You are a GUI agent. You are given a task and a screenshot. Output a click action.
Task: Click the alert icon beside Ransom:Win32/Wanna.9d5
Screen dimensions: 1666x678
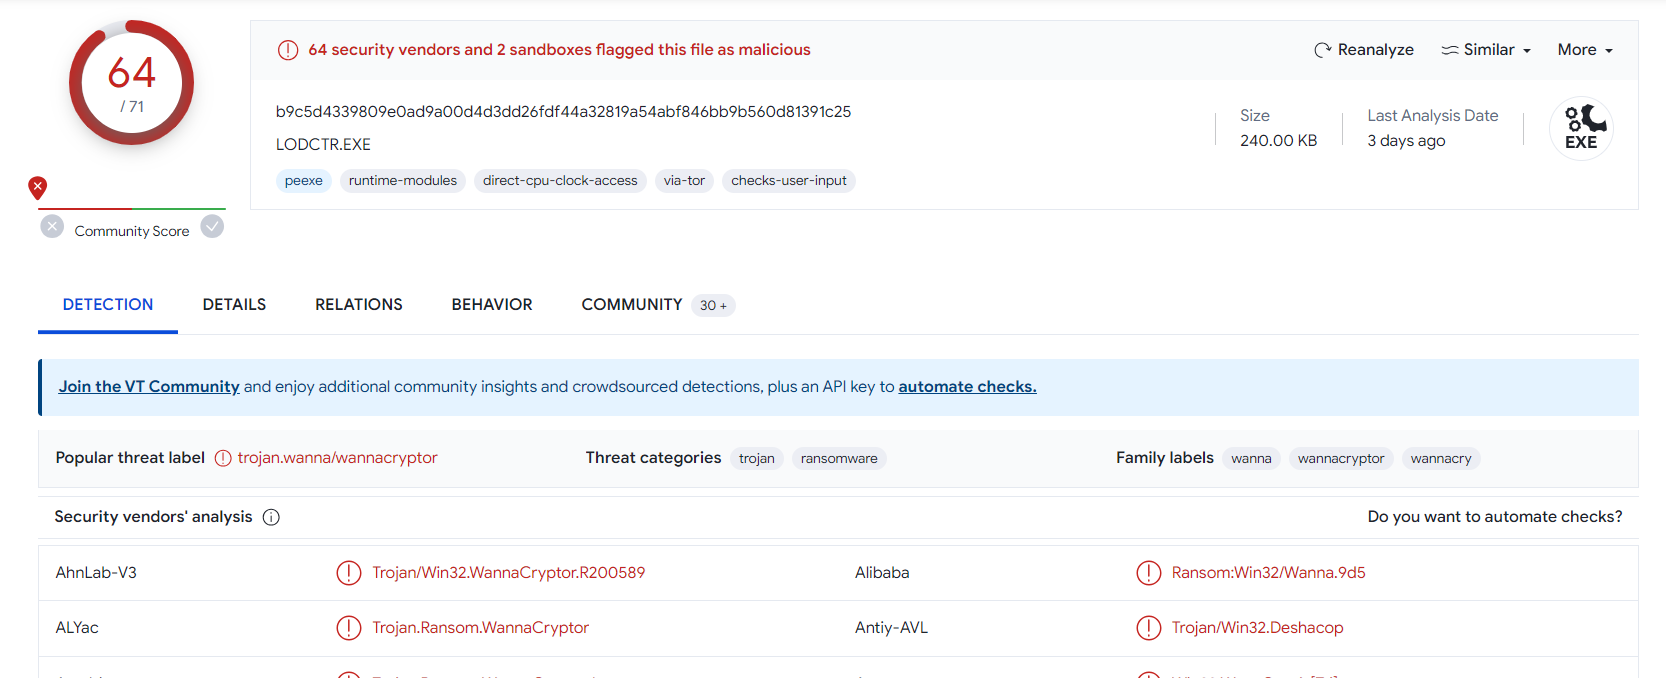coord(1148,573)
